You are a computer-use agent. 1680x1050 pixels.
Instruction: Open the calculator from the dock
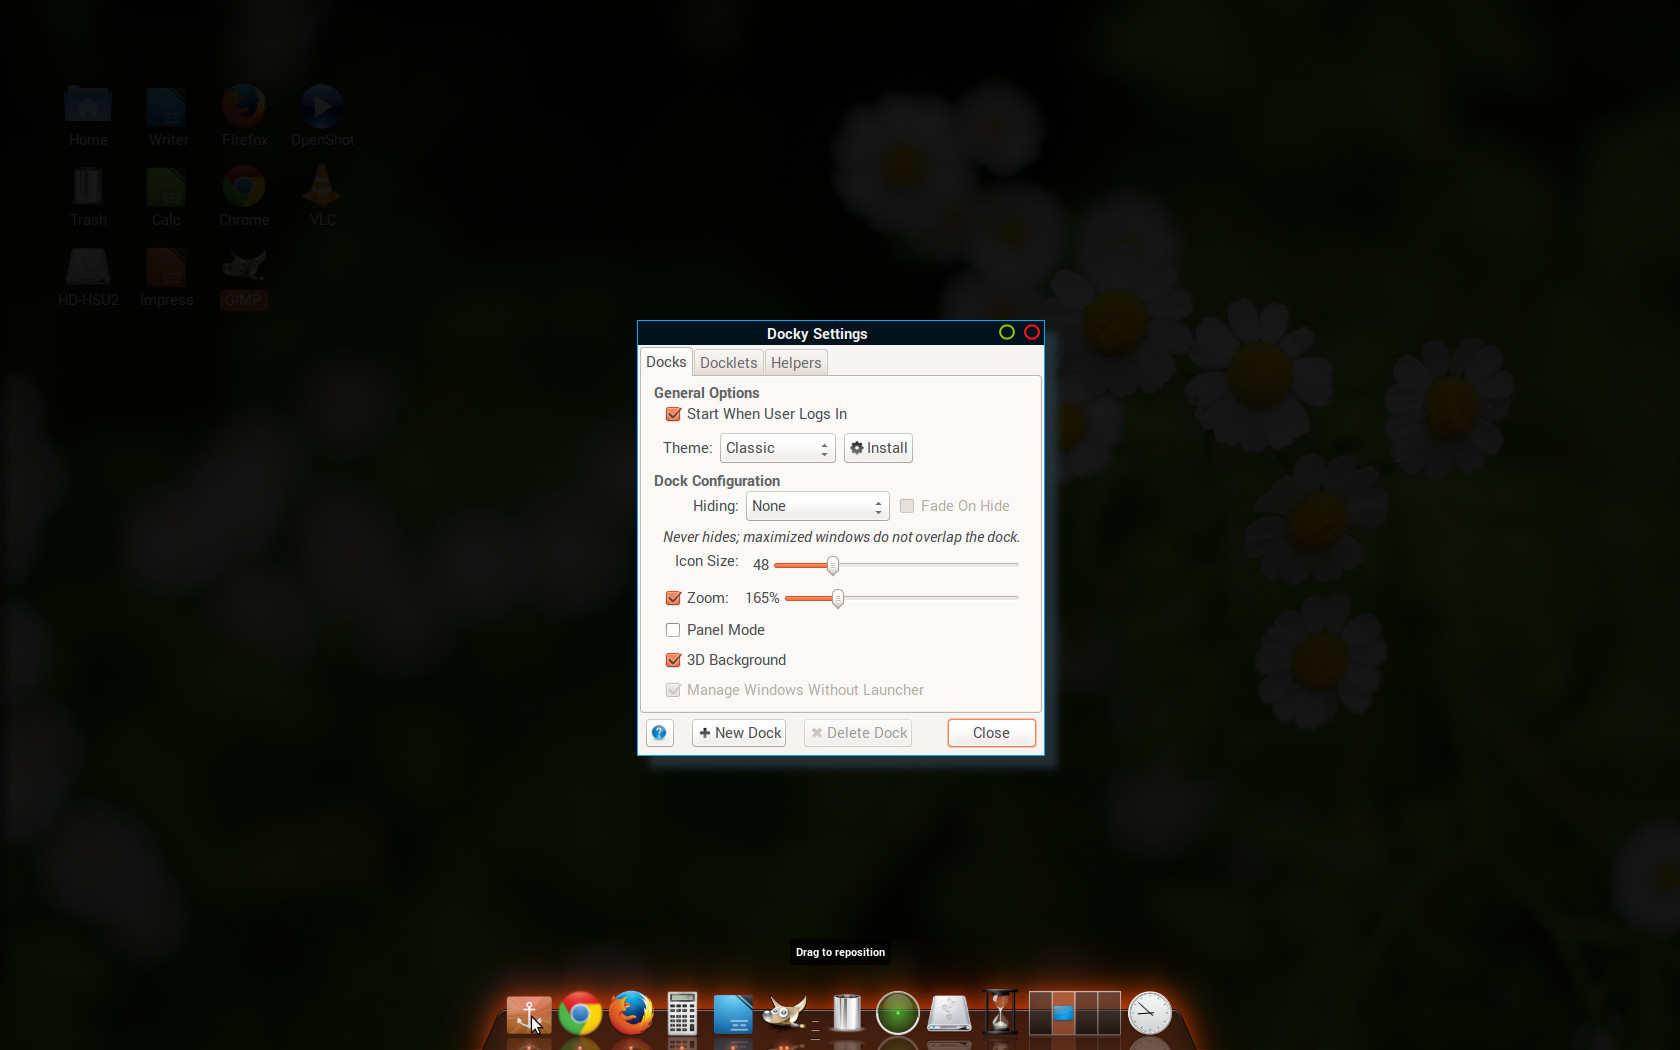click(x=682, y=1014)
